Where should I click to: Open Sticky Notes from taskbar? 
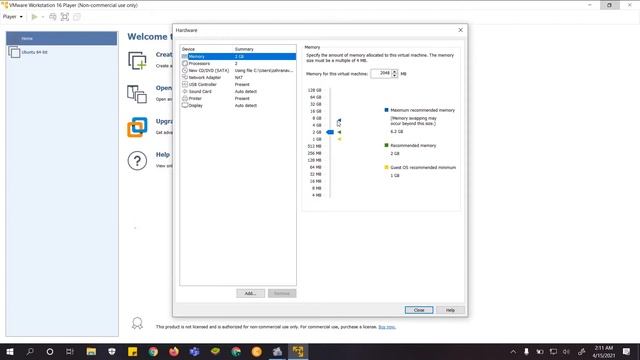pos(132,351)
